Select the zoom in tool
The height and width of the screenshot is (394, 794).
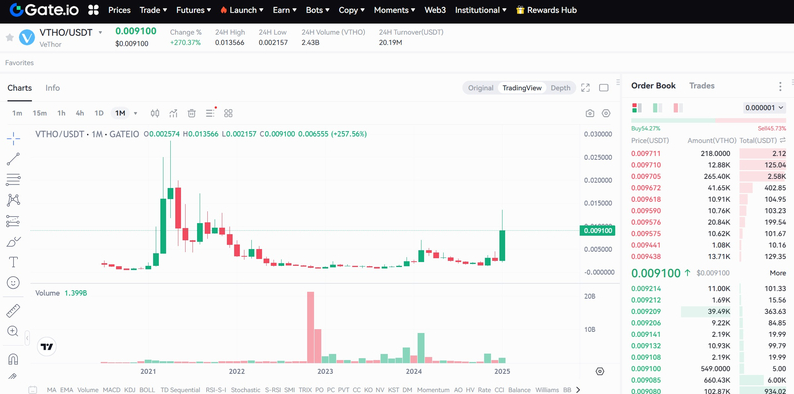pyautogui.click(x=13, y=331)
